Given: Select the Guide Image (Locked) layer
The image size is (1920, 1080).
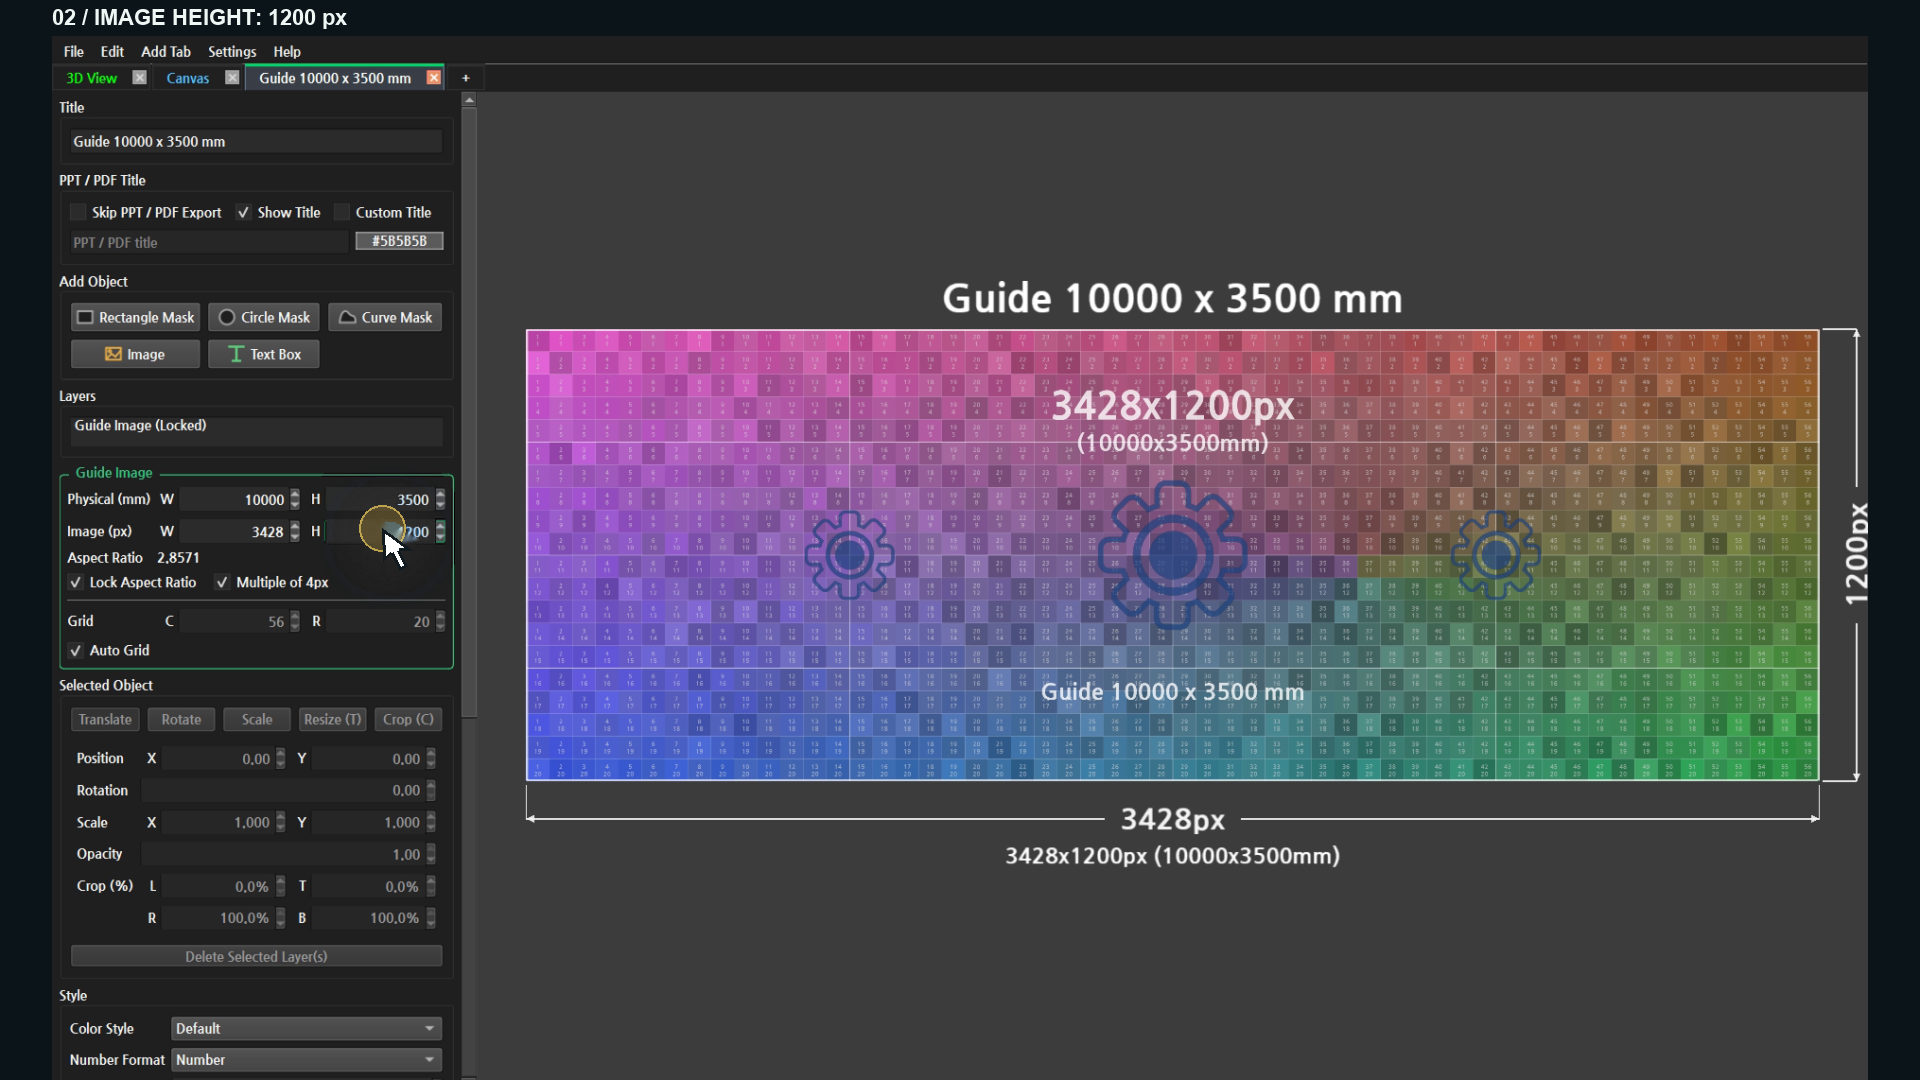Looking at the screenshot, I should point(256,426).
